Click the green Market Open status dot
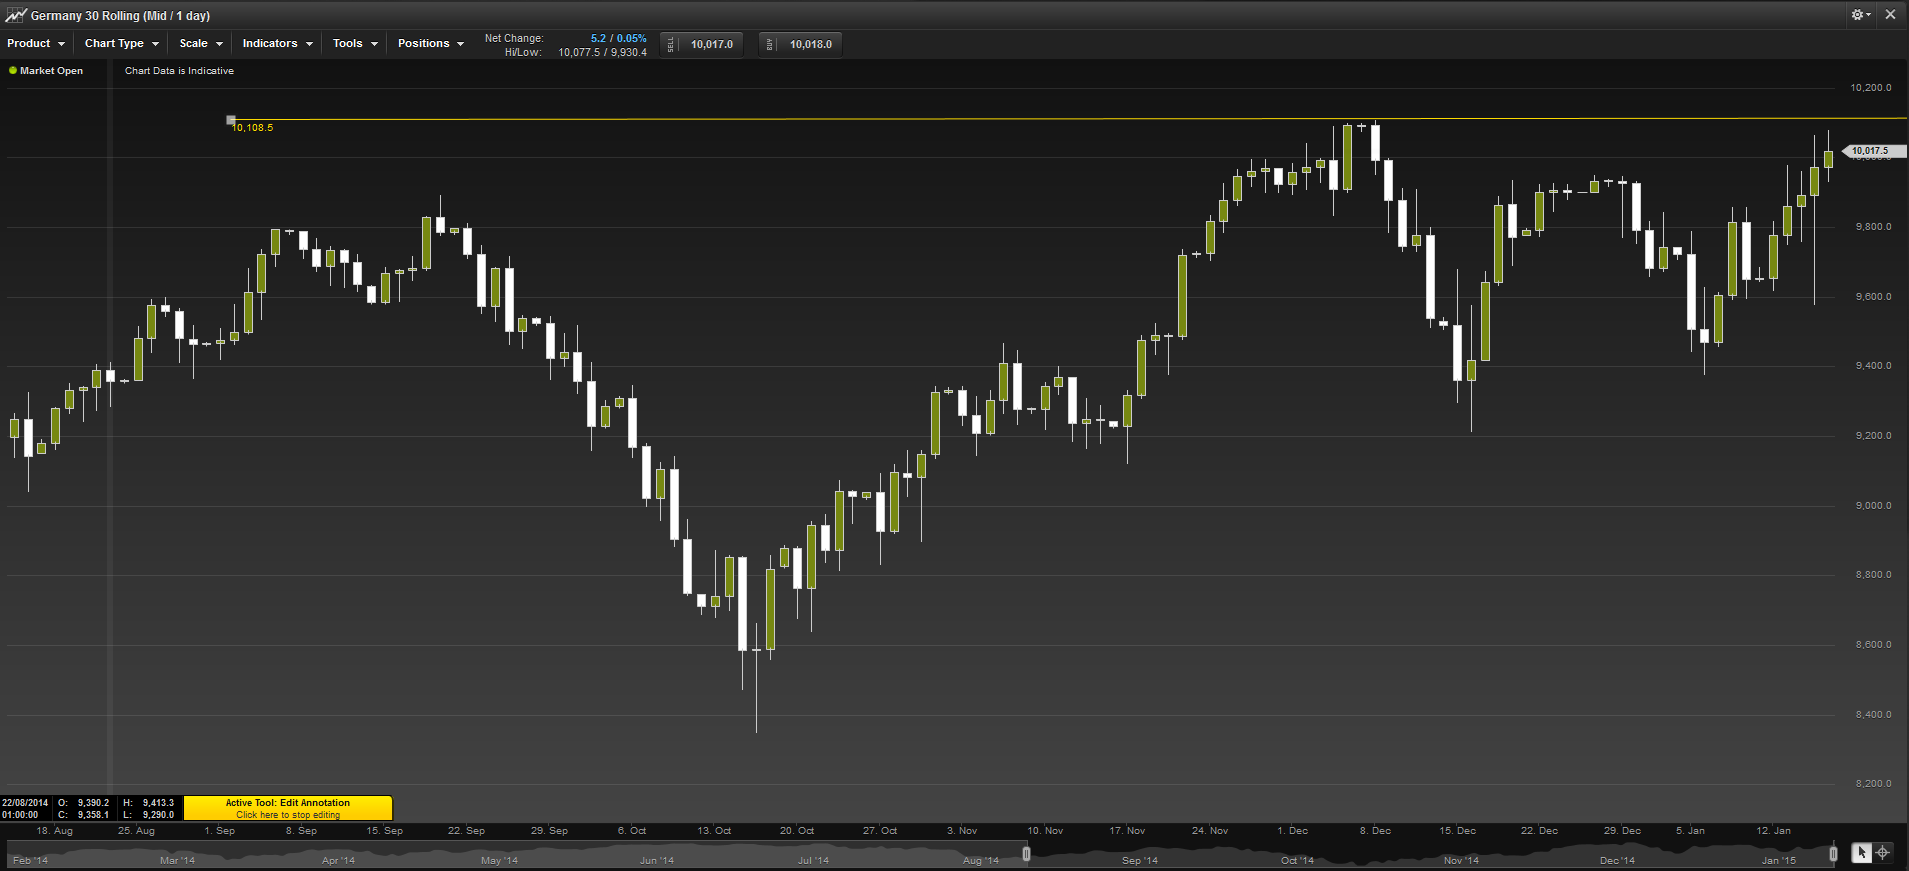The width and height of the screenshot is (1909, 871). tap(13, 71)
